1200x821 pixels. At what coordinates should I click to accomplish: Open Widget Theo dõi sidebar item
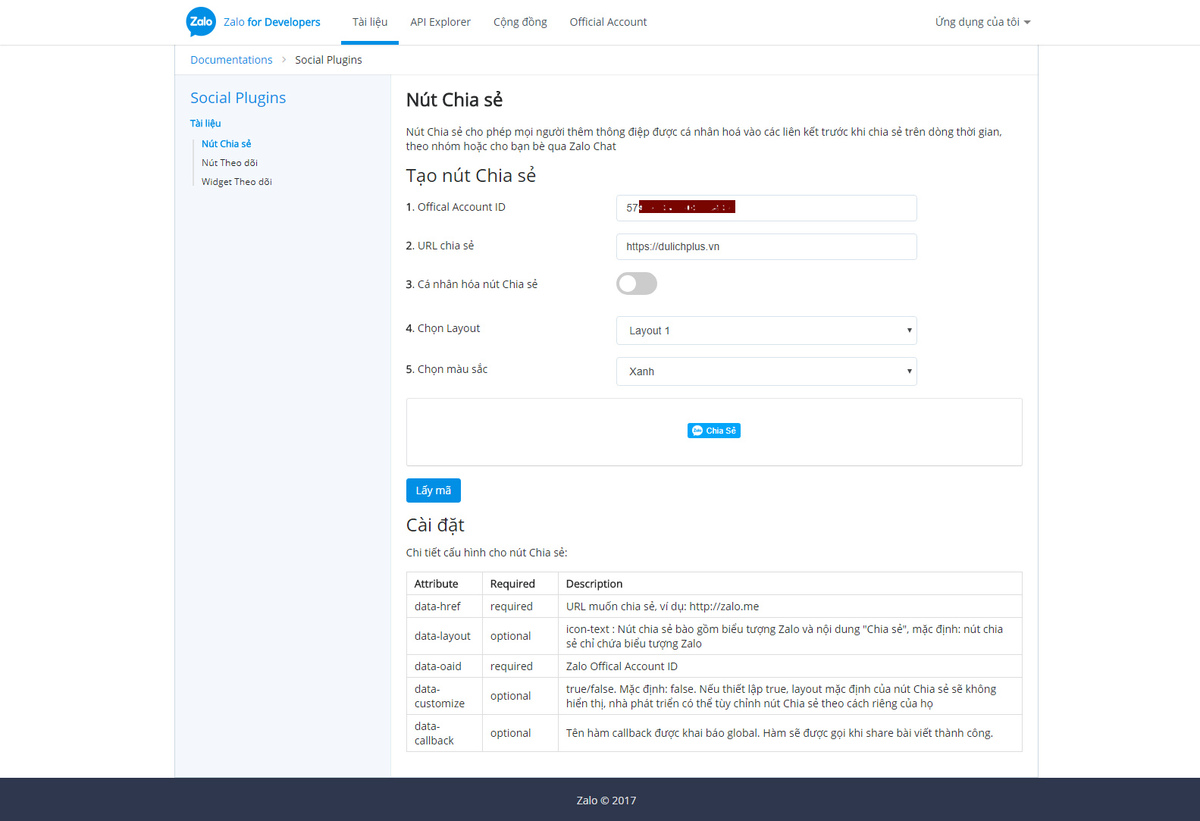(236, 182)
